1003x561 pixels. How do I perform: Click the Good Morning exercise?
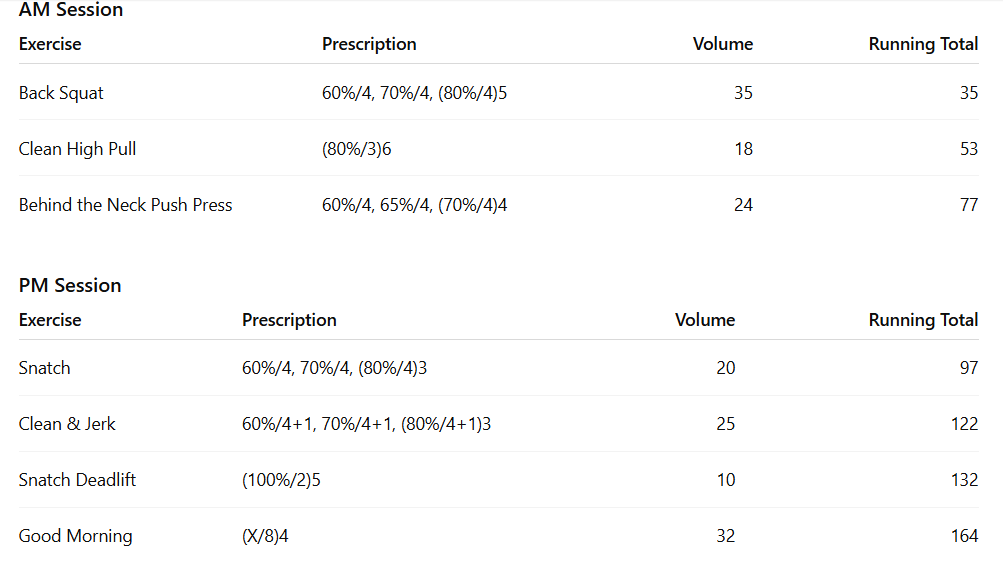tap(75, 536)
